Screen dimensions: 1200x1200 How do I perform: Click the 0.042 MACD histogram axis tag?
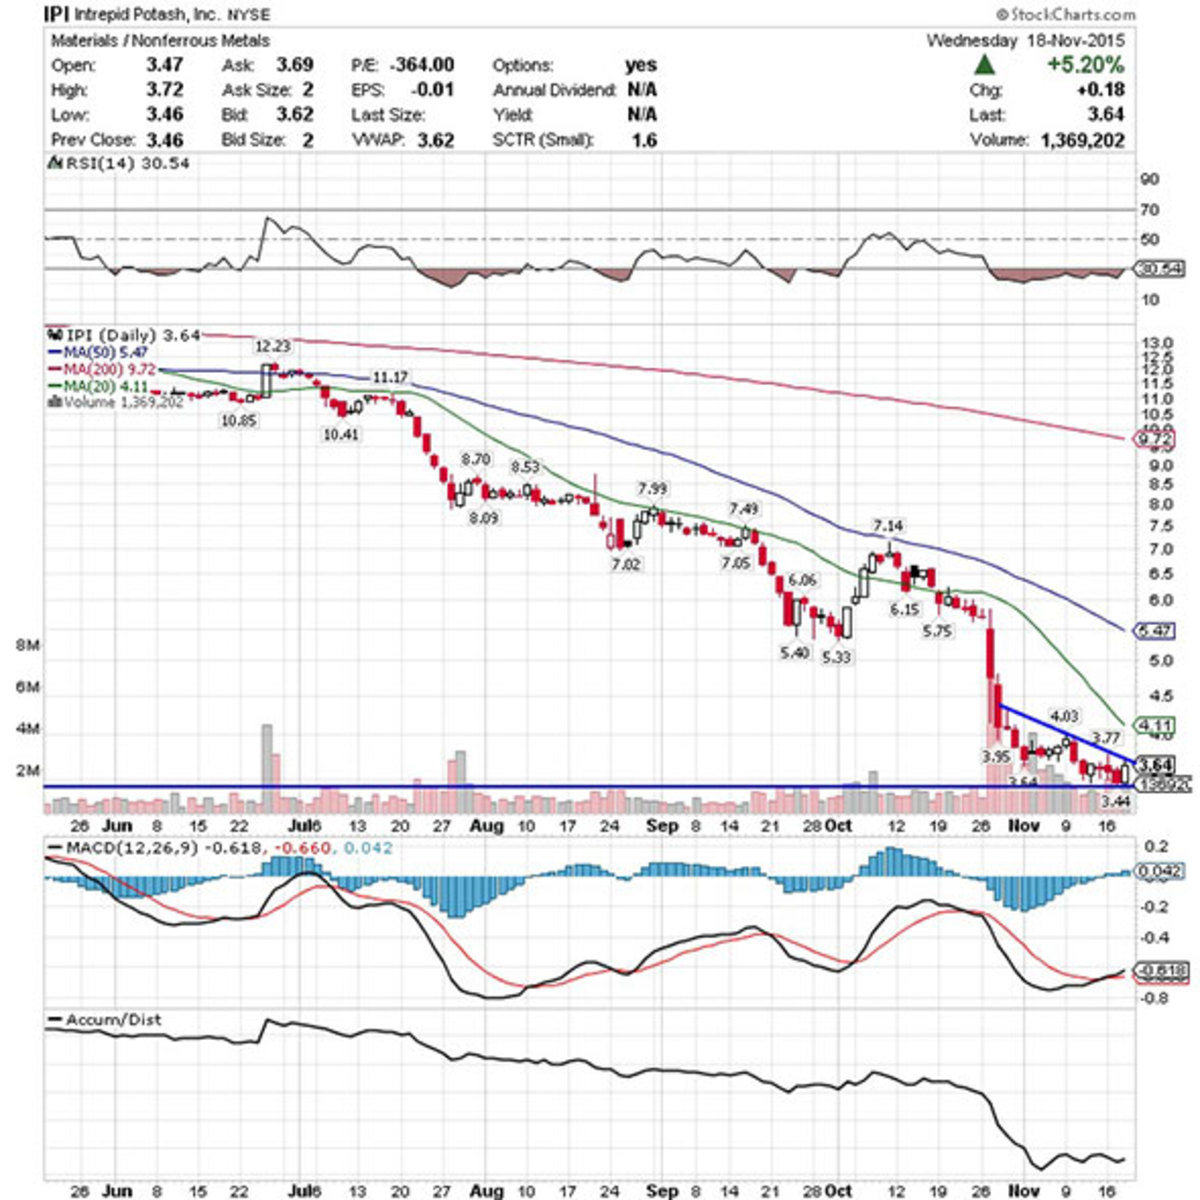click(1160, 872)
